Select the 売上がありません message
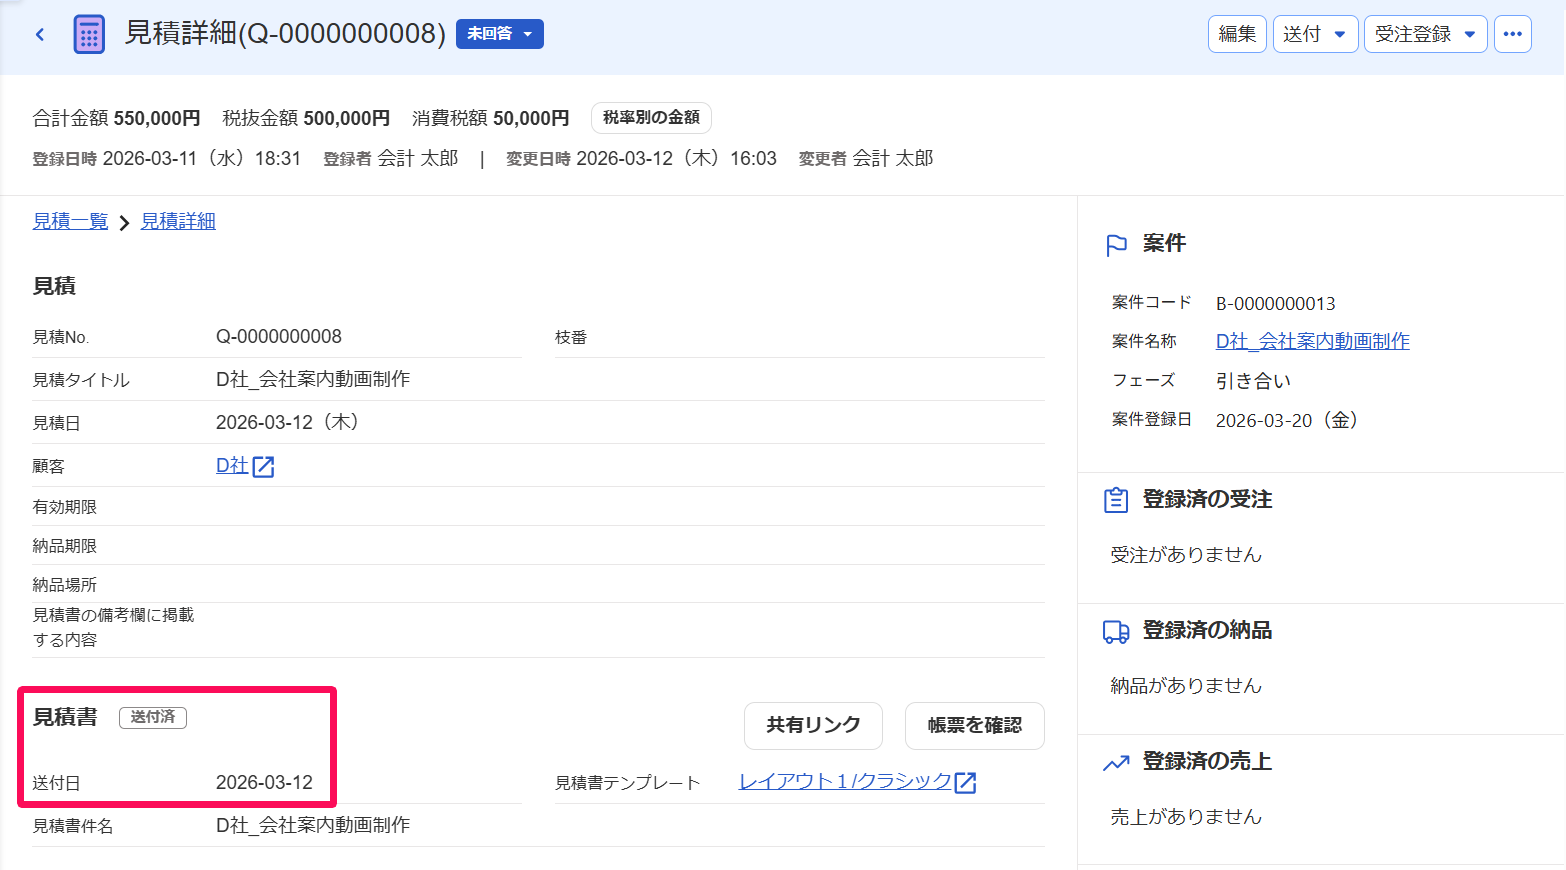Screen dimensions: 1566x870 click(x=1186, y=816)
